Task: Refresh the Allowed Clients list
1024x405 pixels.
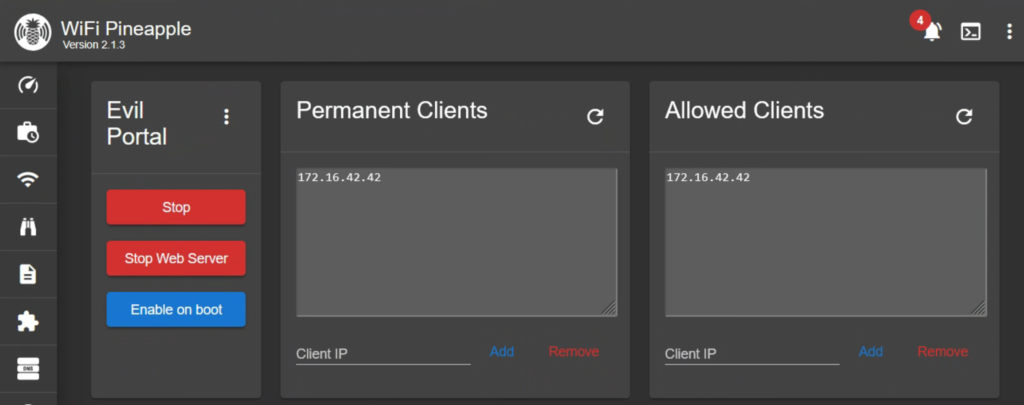Action: pos(964,117)
